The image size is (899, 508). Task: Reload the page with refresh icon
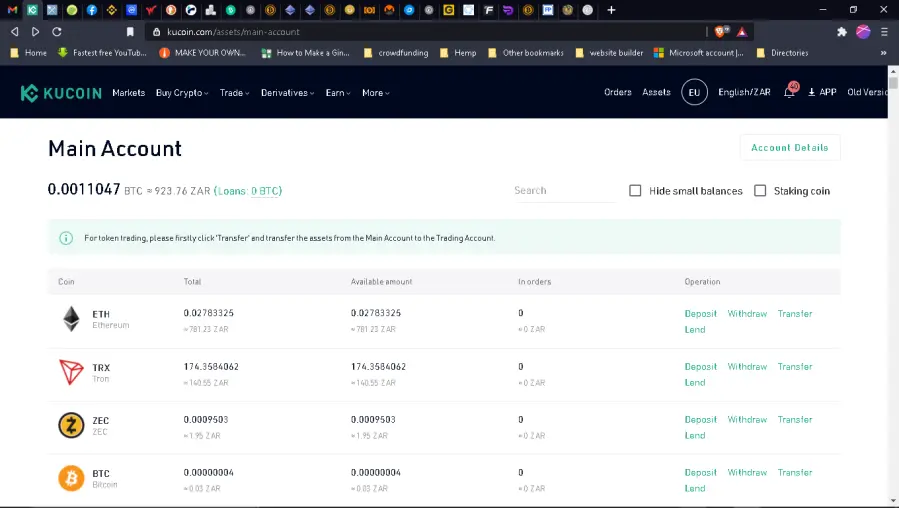pyautogui.click(x=57, y=32)
